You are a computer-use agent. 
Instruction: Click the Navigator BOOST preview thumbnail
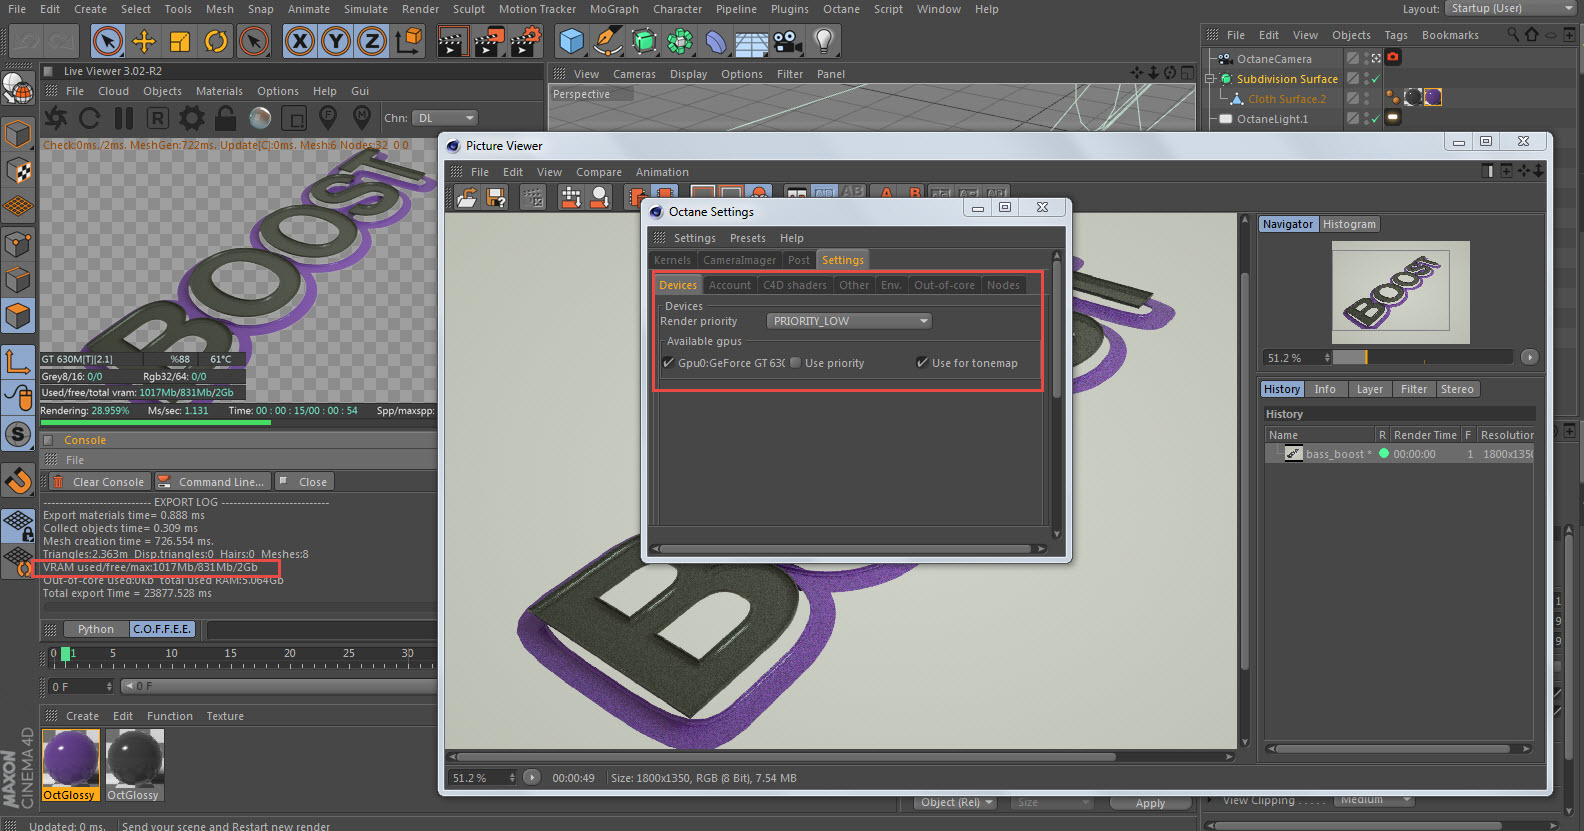click(x=1400, y=292)
